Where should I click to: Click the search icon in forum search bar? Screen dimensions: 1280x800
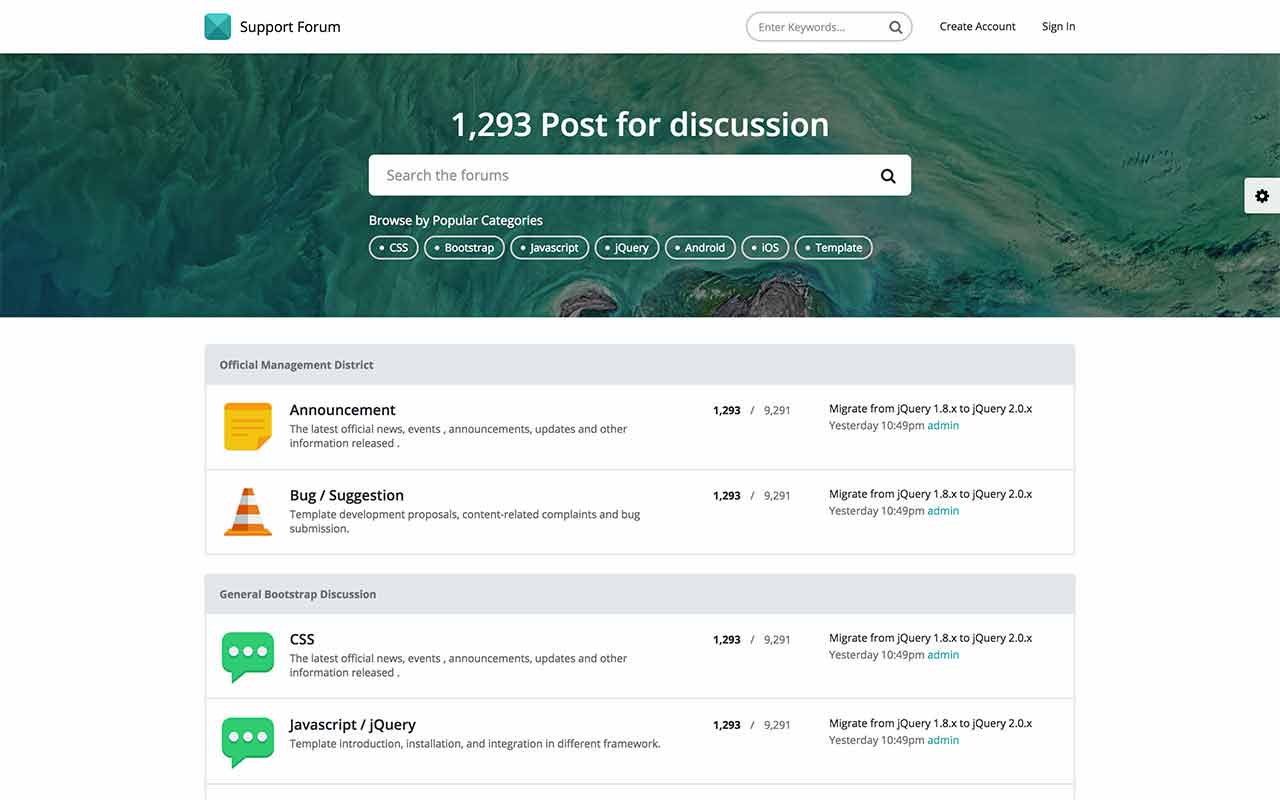[x=887, y=176]
